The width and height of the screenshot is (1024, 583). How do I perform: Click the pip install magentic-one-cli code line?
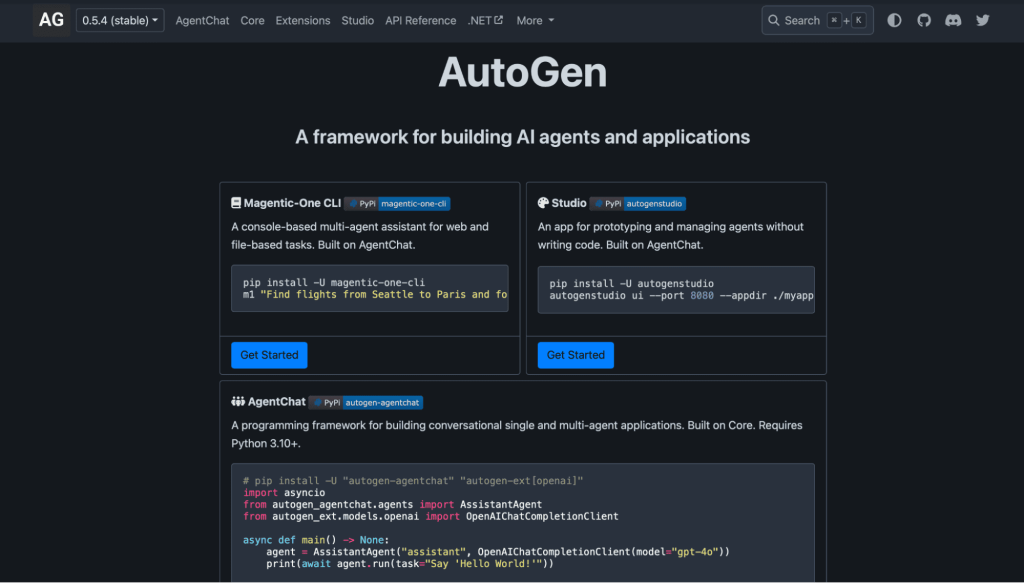334,283
